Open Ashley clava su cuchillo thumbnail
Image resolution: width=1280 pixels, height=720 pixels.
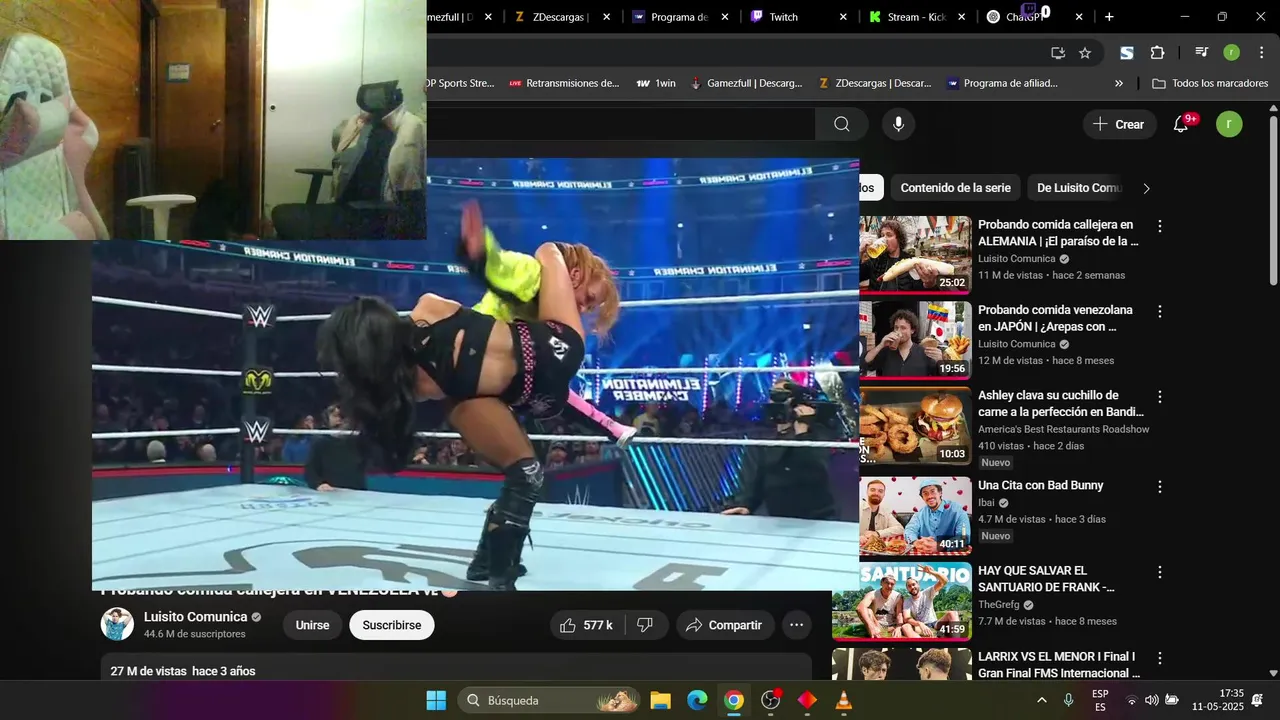[x=916, y=424]
